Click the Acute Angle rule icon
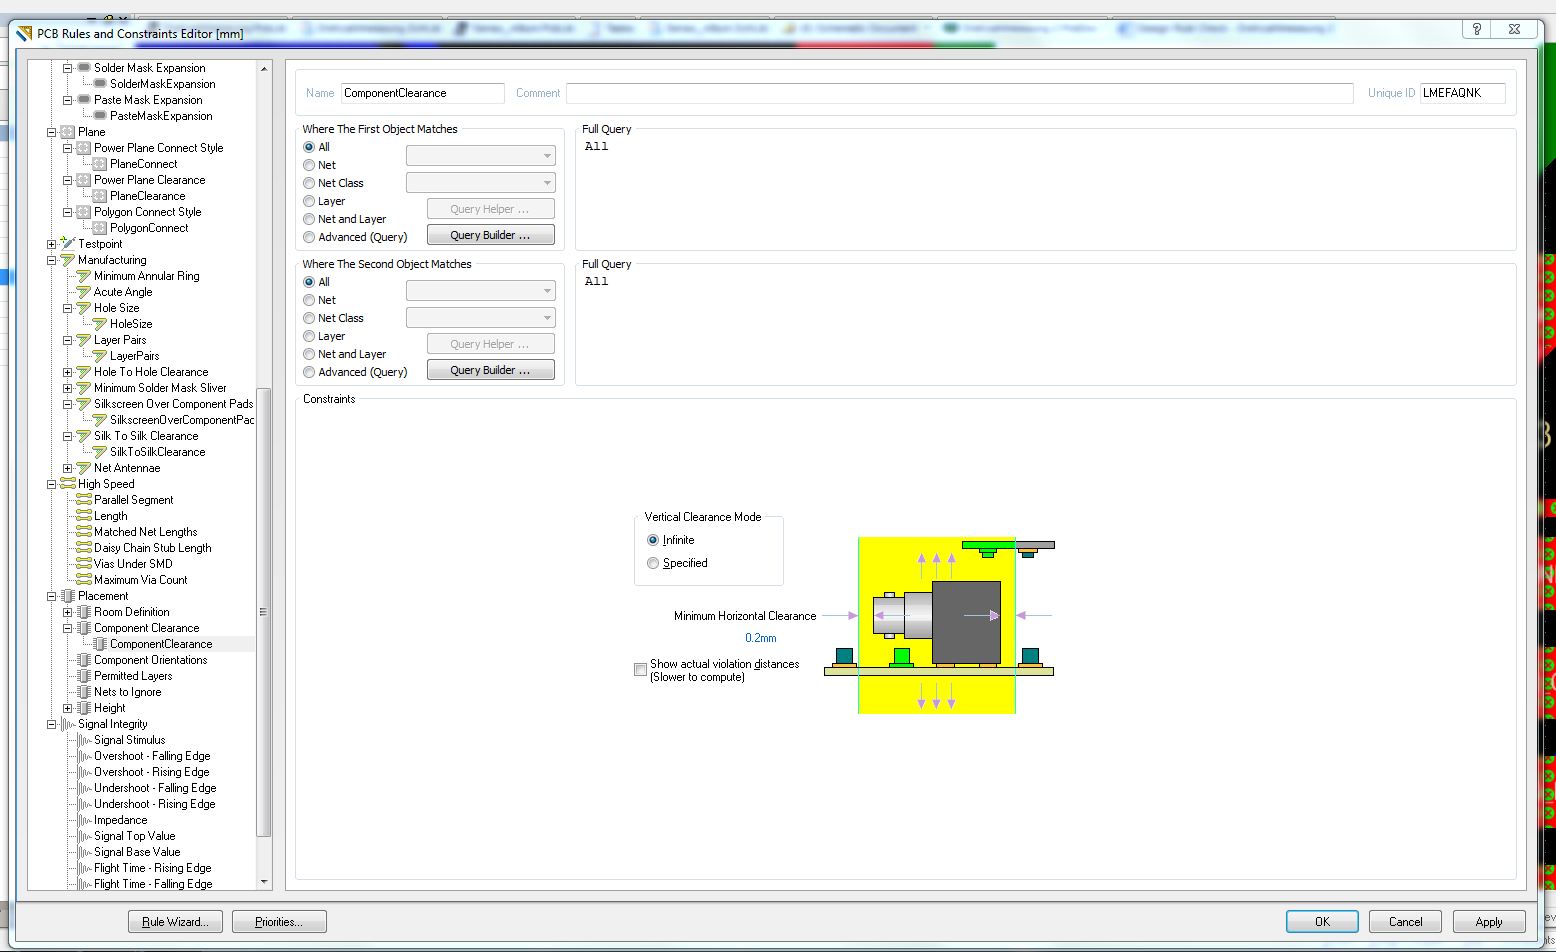 click(x=83, y=292)
